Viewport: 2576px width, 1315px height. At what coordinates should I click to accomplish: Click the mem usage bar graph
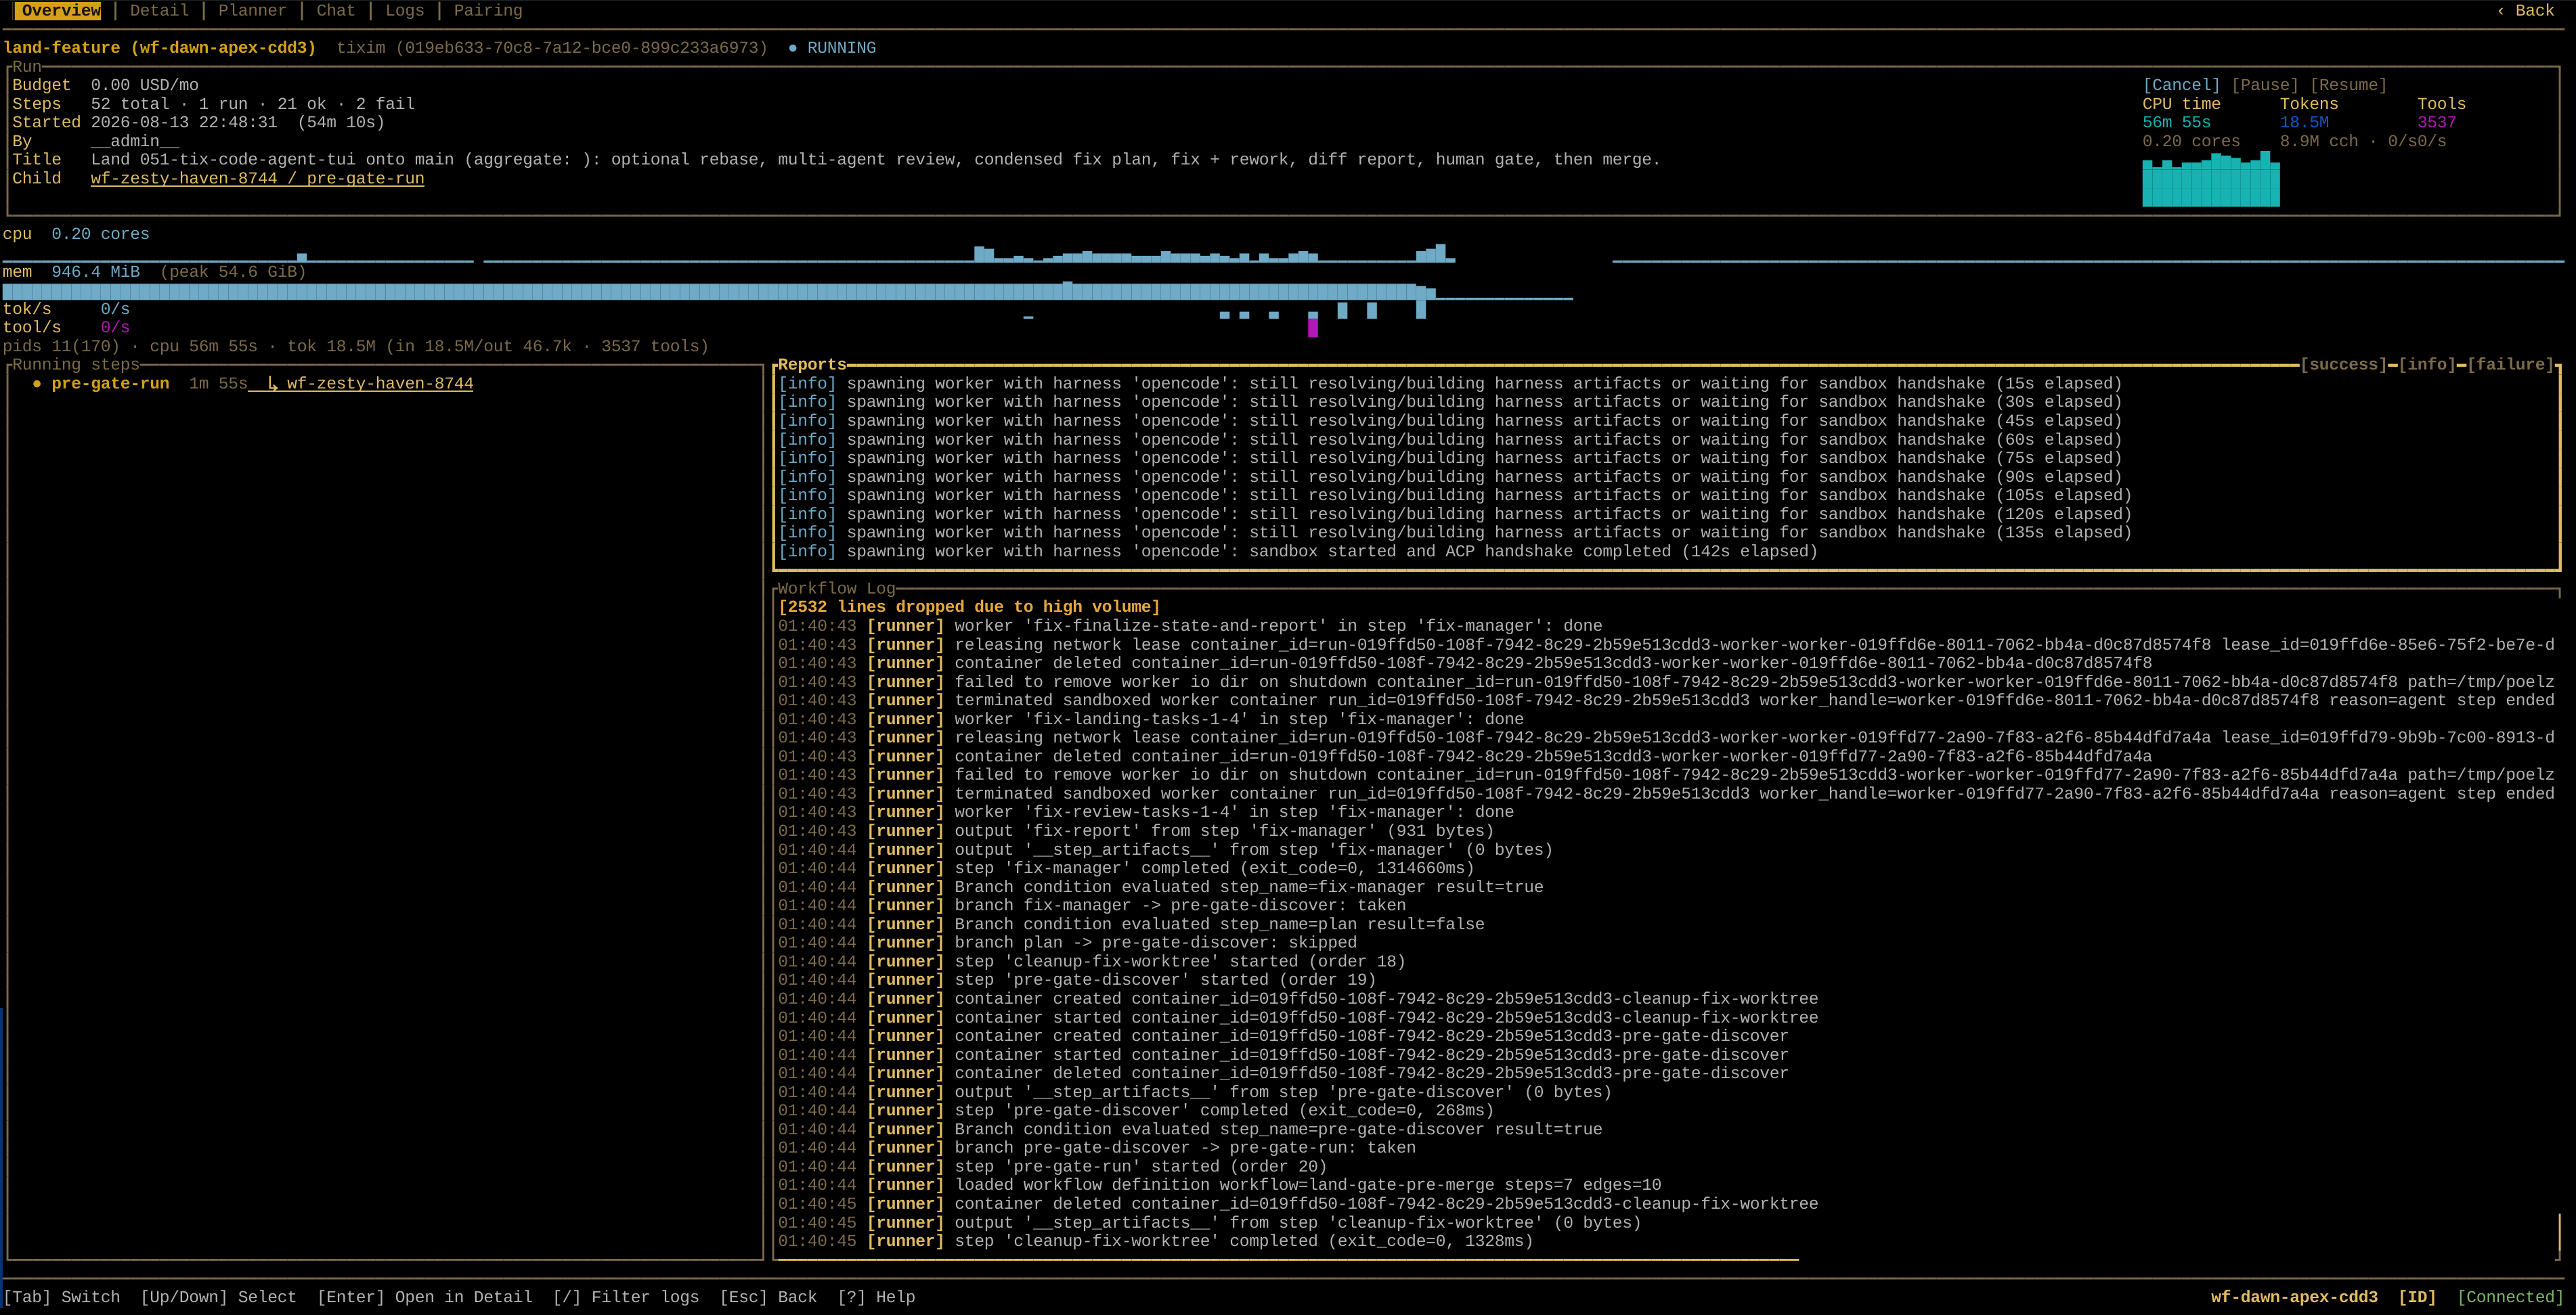click(788, 291)
